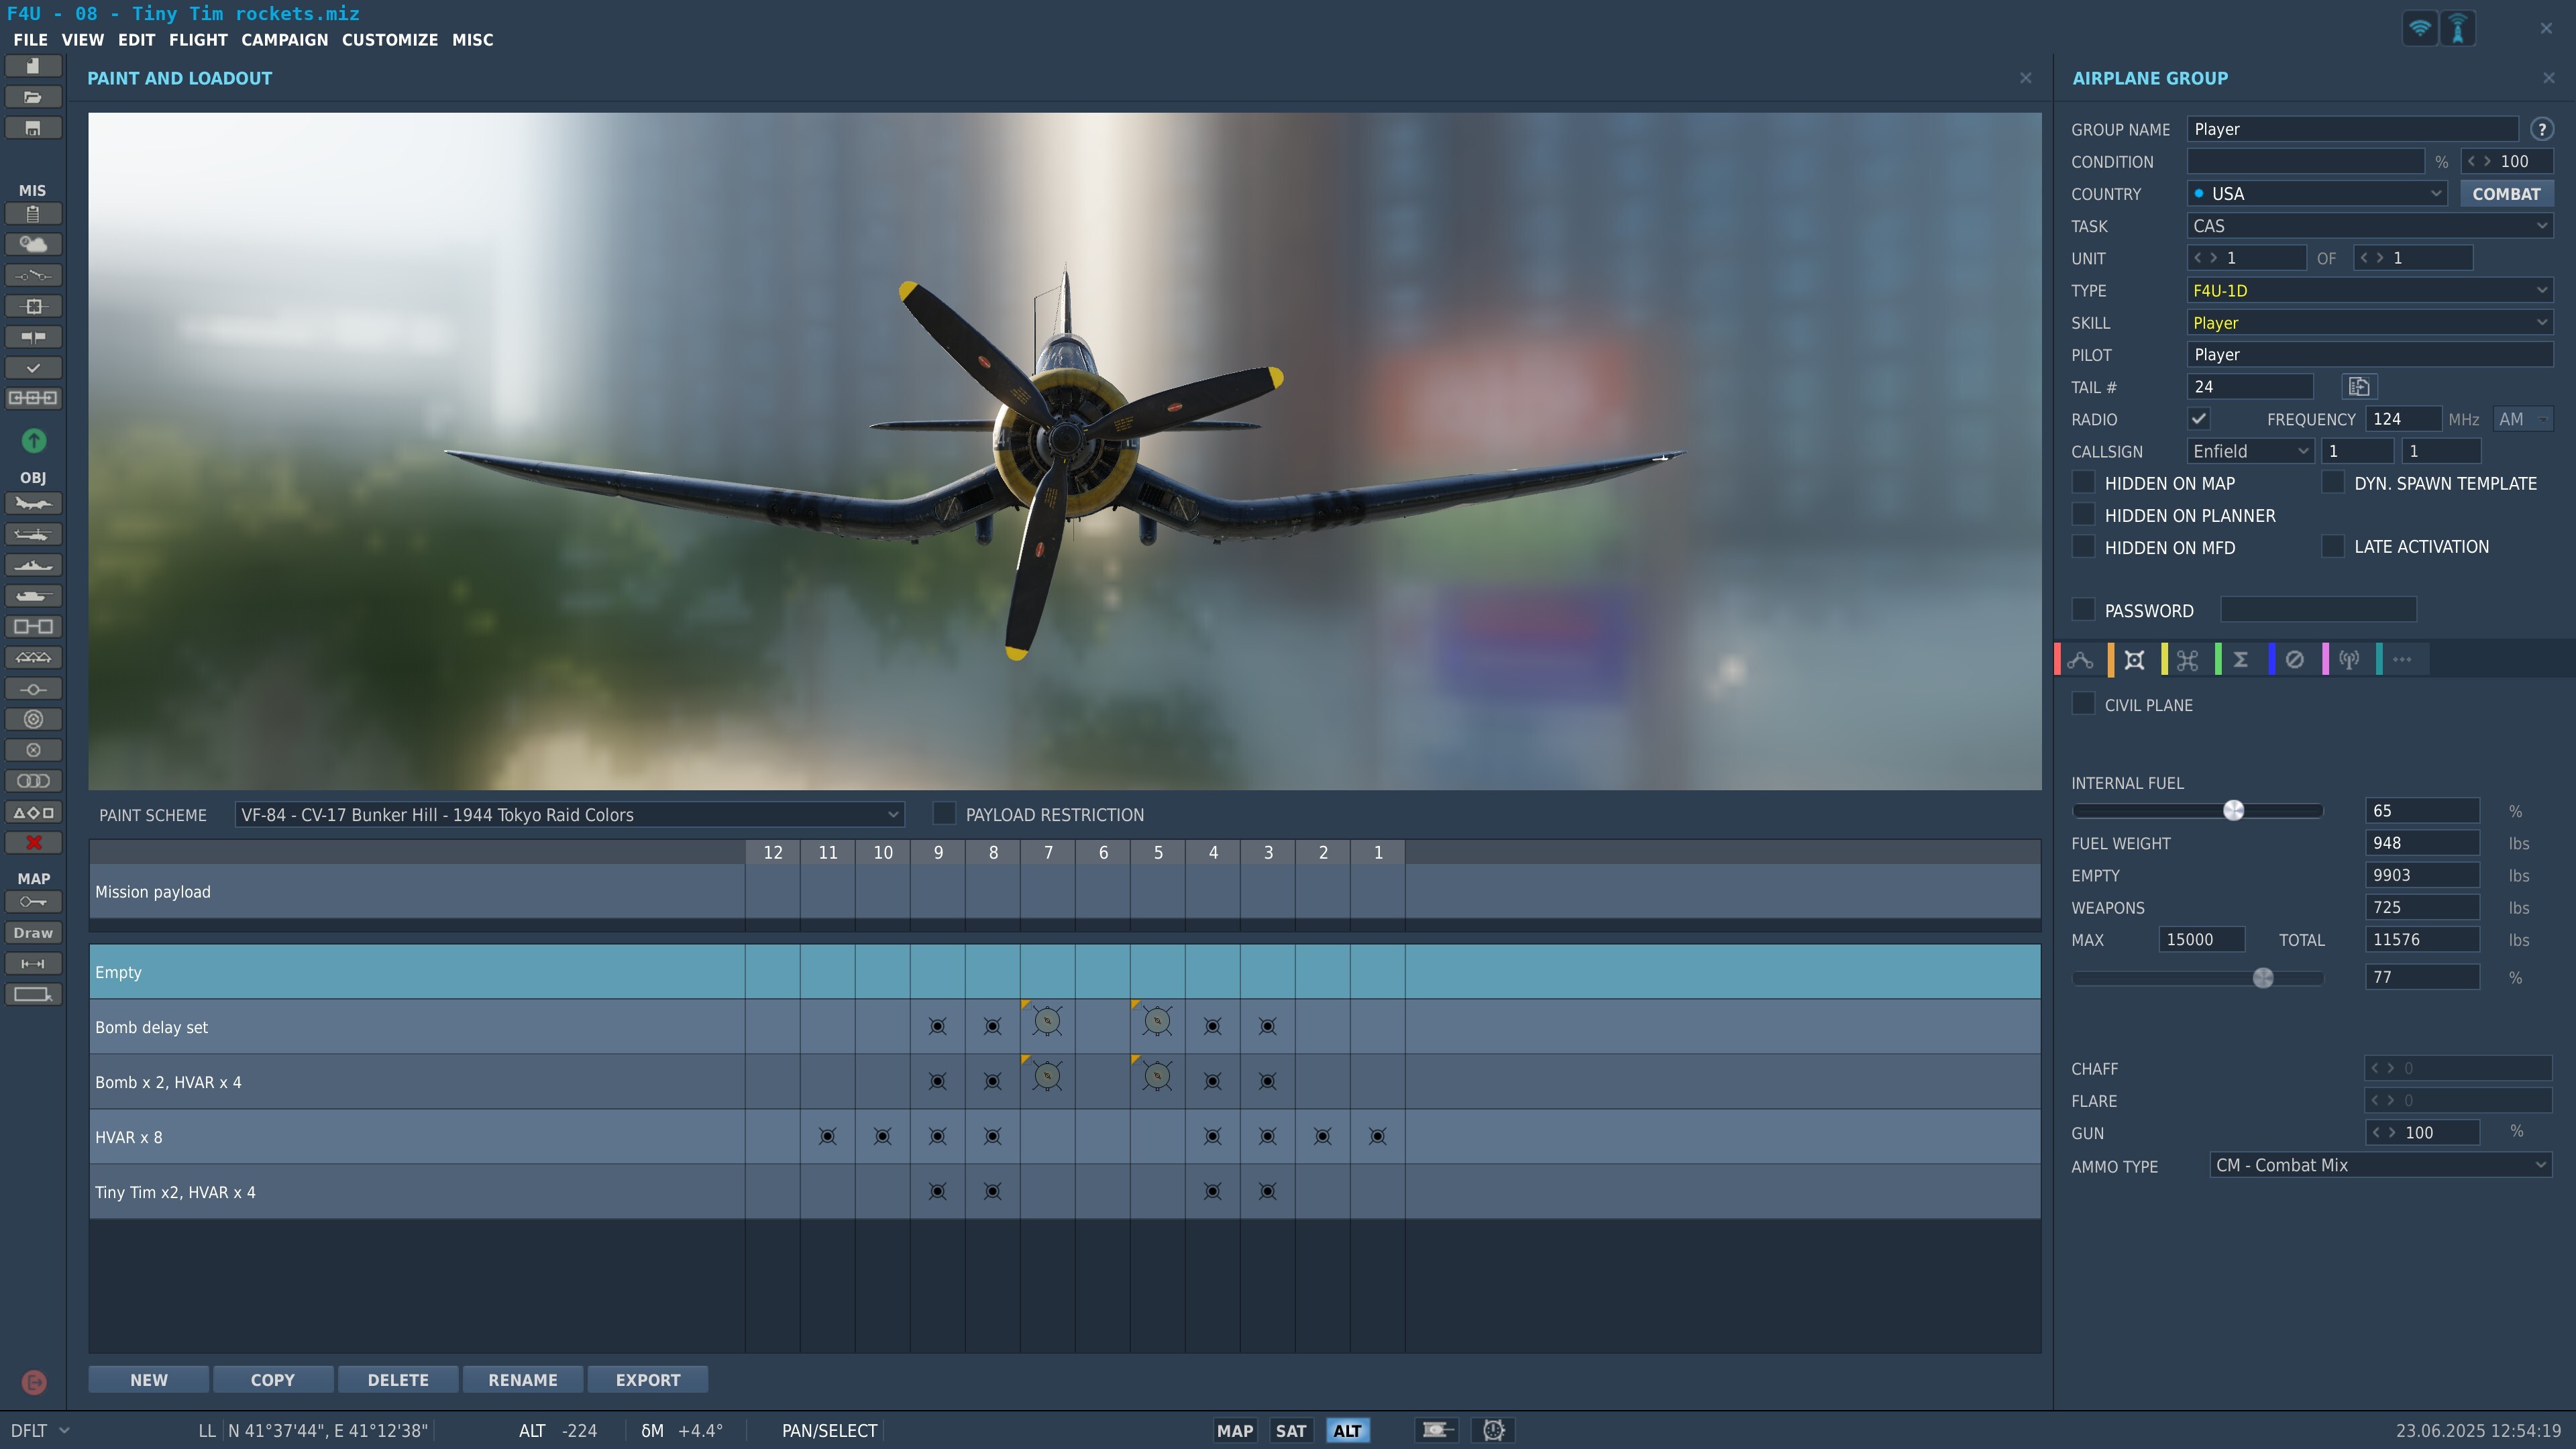Screen dimensions: 2576x1449
Task: Select the place helicopter group icon
Action: [x=33, y=534]
